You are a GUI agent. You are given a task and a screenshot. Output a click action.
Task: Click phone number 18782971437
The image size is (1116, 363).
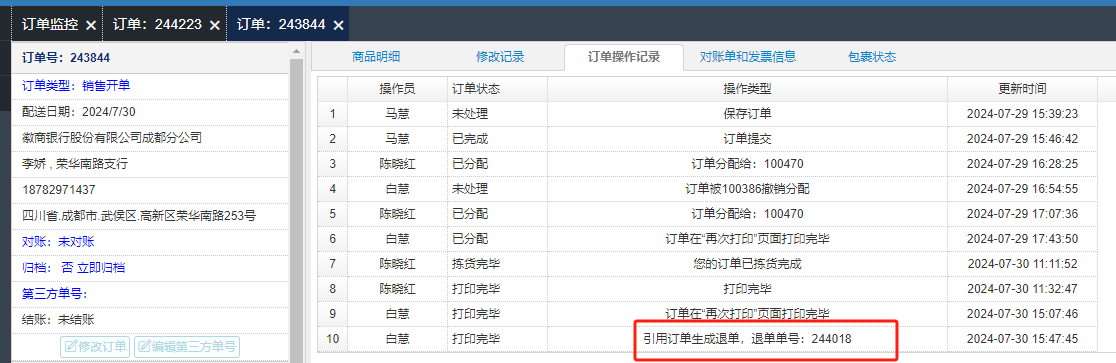pyautogui.click(x=59, y=190)
